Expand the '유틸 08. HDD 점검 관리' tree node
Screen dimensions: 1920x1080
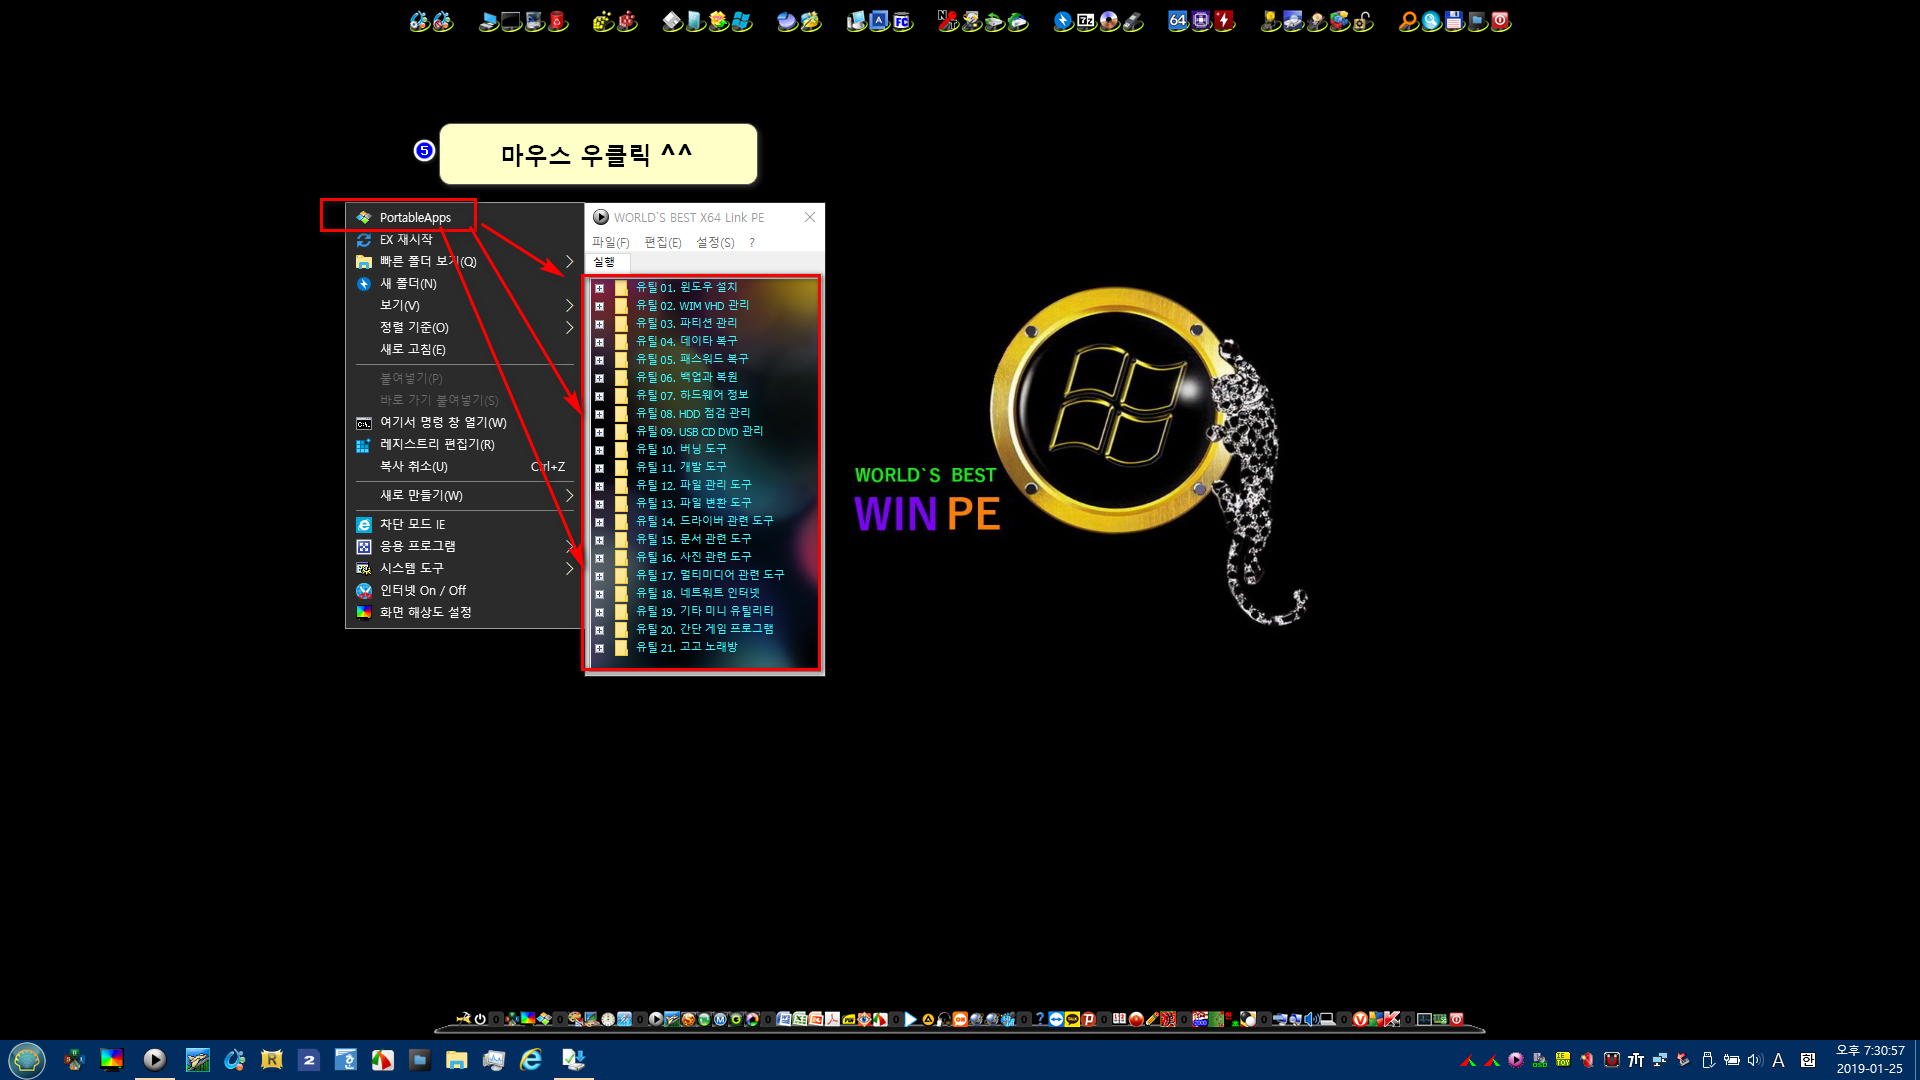coord(599,414)
